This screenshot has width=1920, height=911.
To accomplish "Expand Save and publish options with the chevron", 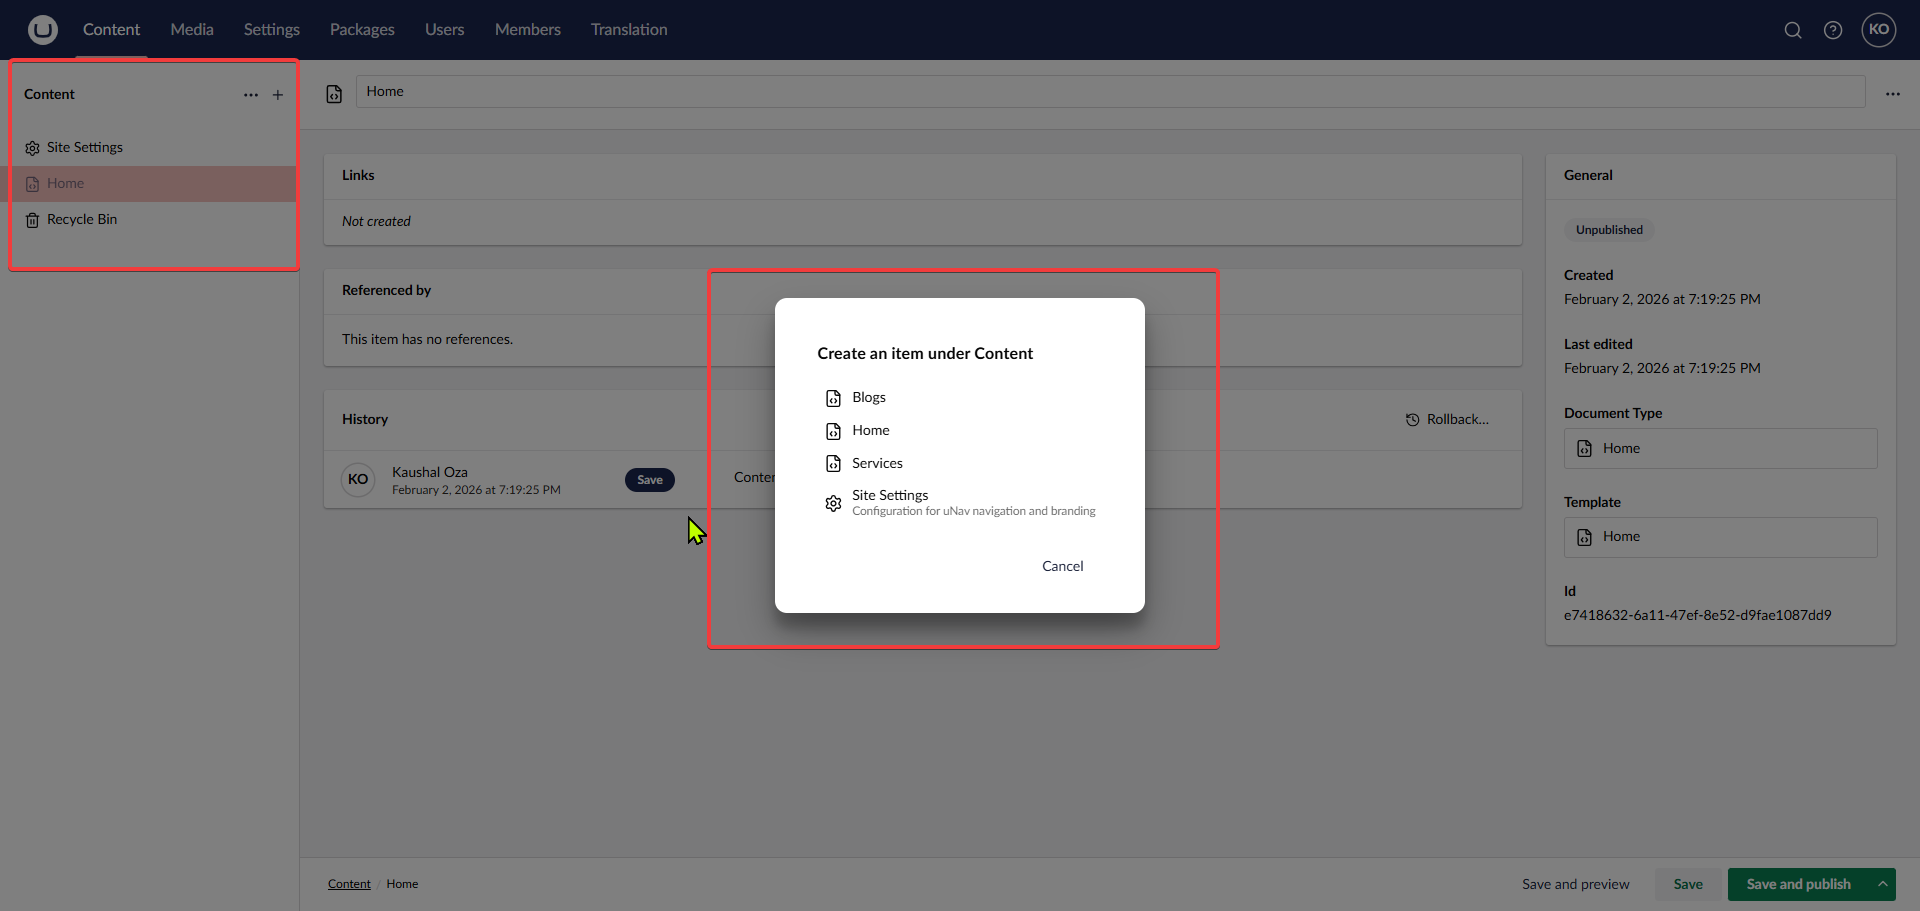I will [1884, 884].
